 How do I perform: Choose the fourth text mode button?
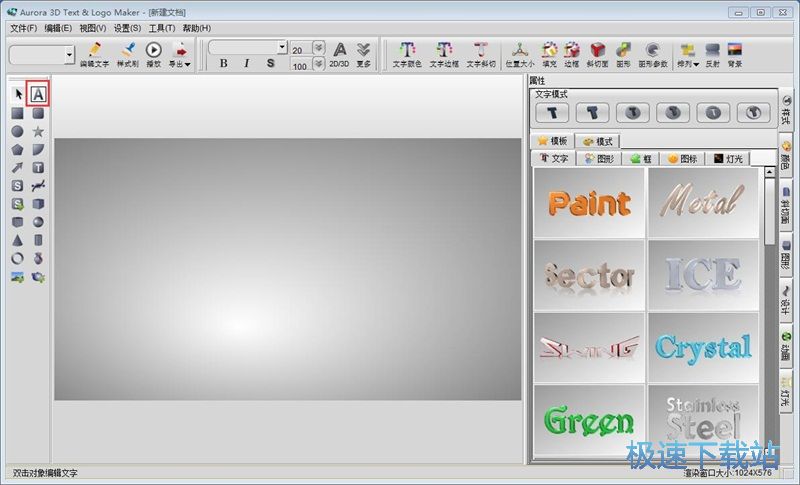(673, 112)
